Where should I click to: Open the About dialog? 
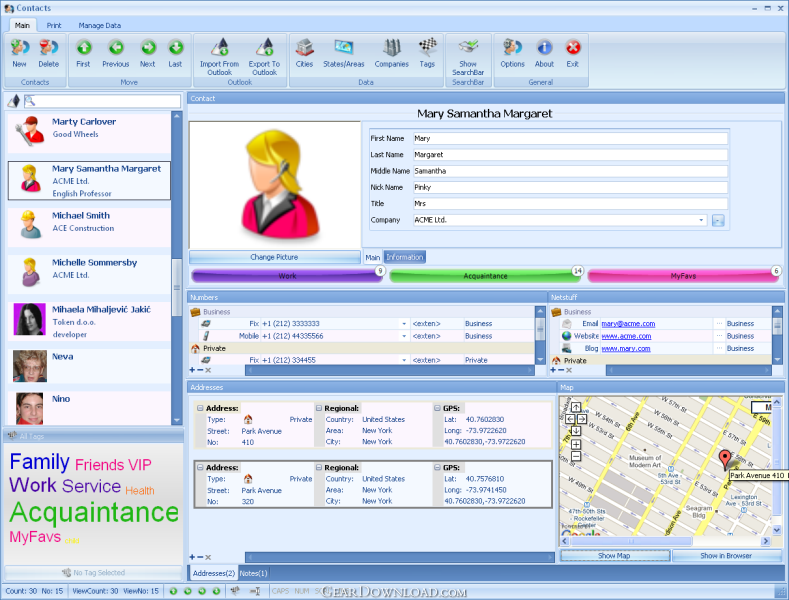(x=544, y=53)
